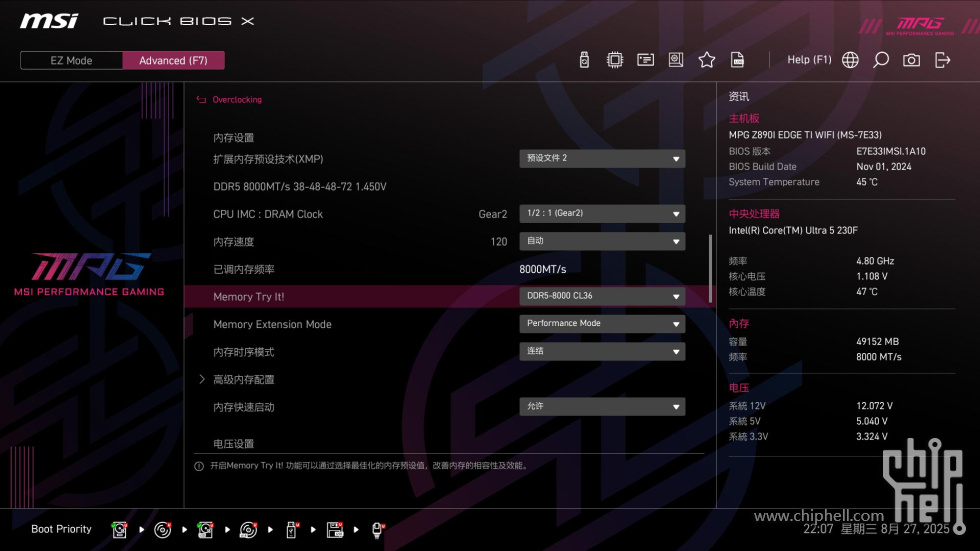Click the Memory Extension Mode label
Viewport: 980px width, 551px height.
pos(272,324)
